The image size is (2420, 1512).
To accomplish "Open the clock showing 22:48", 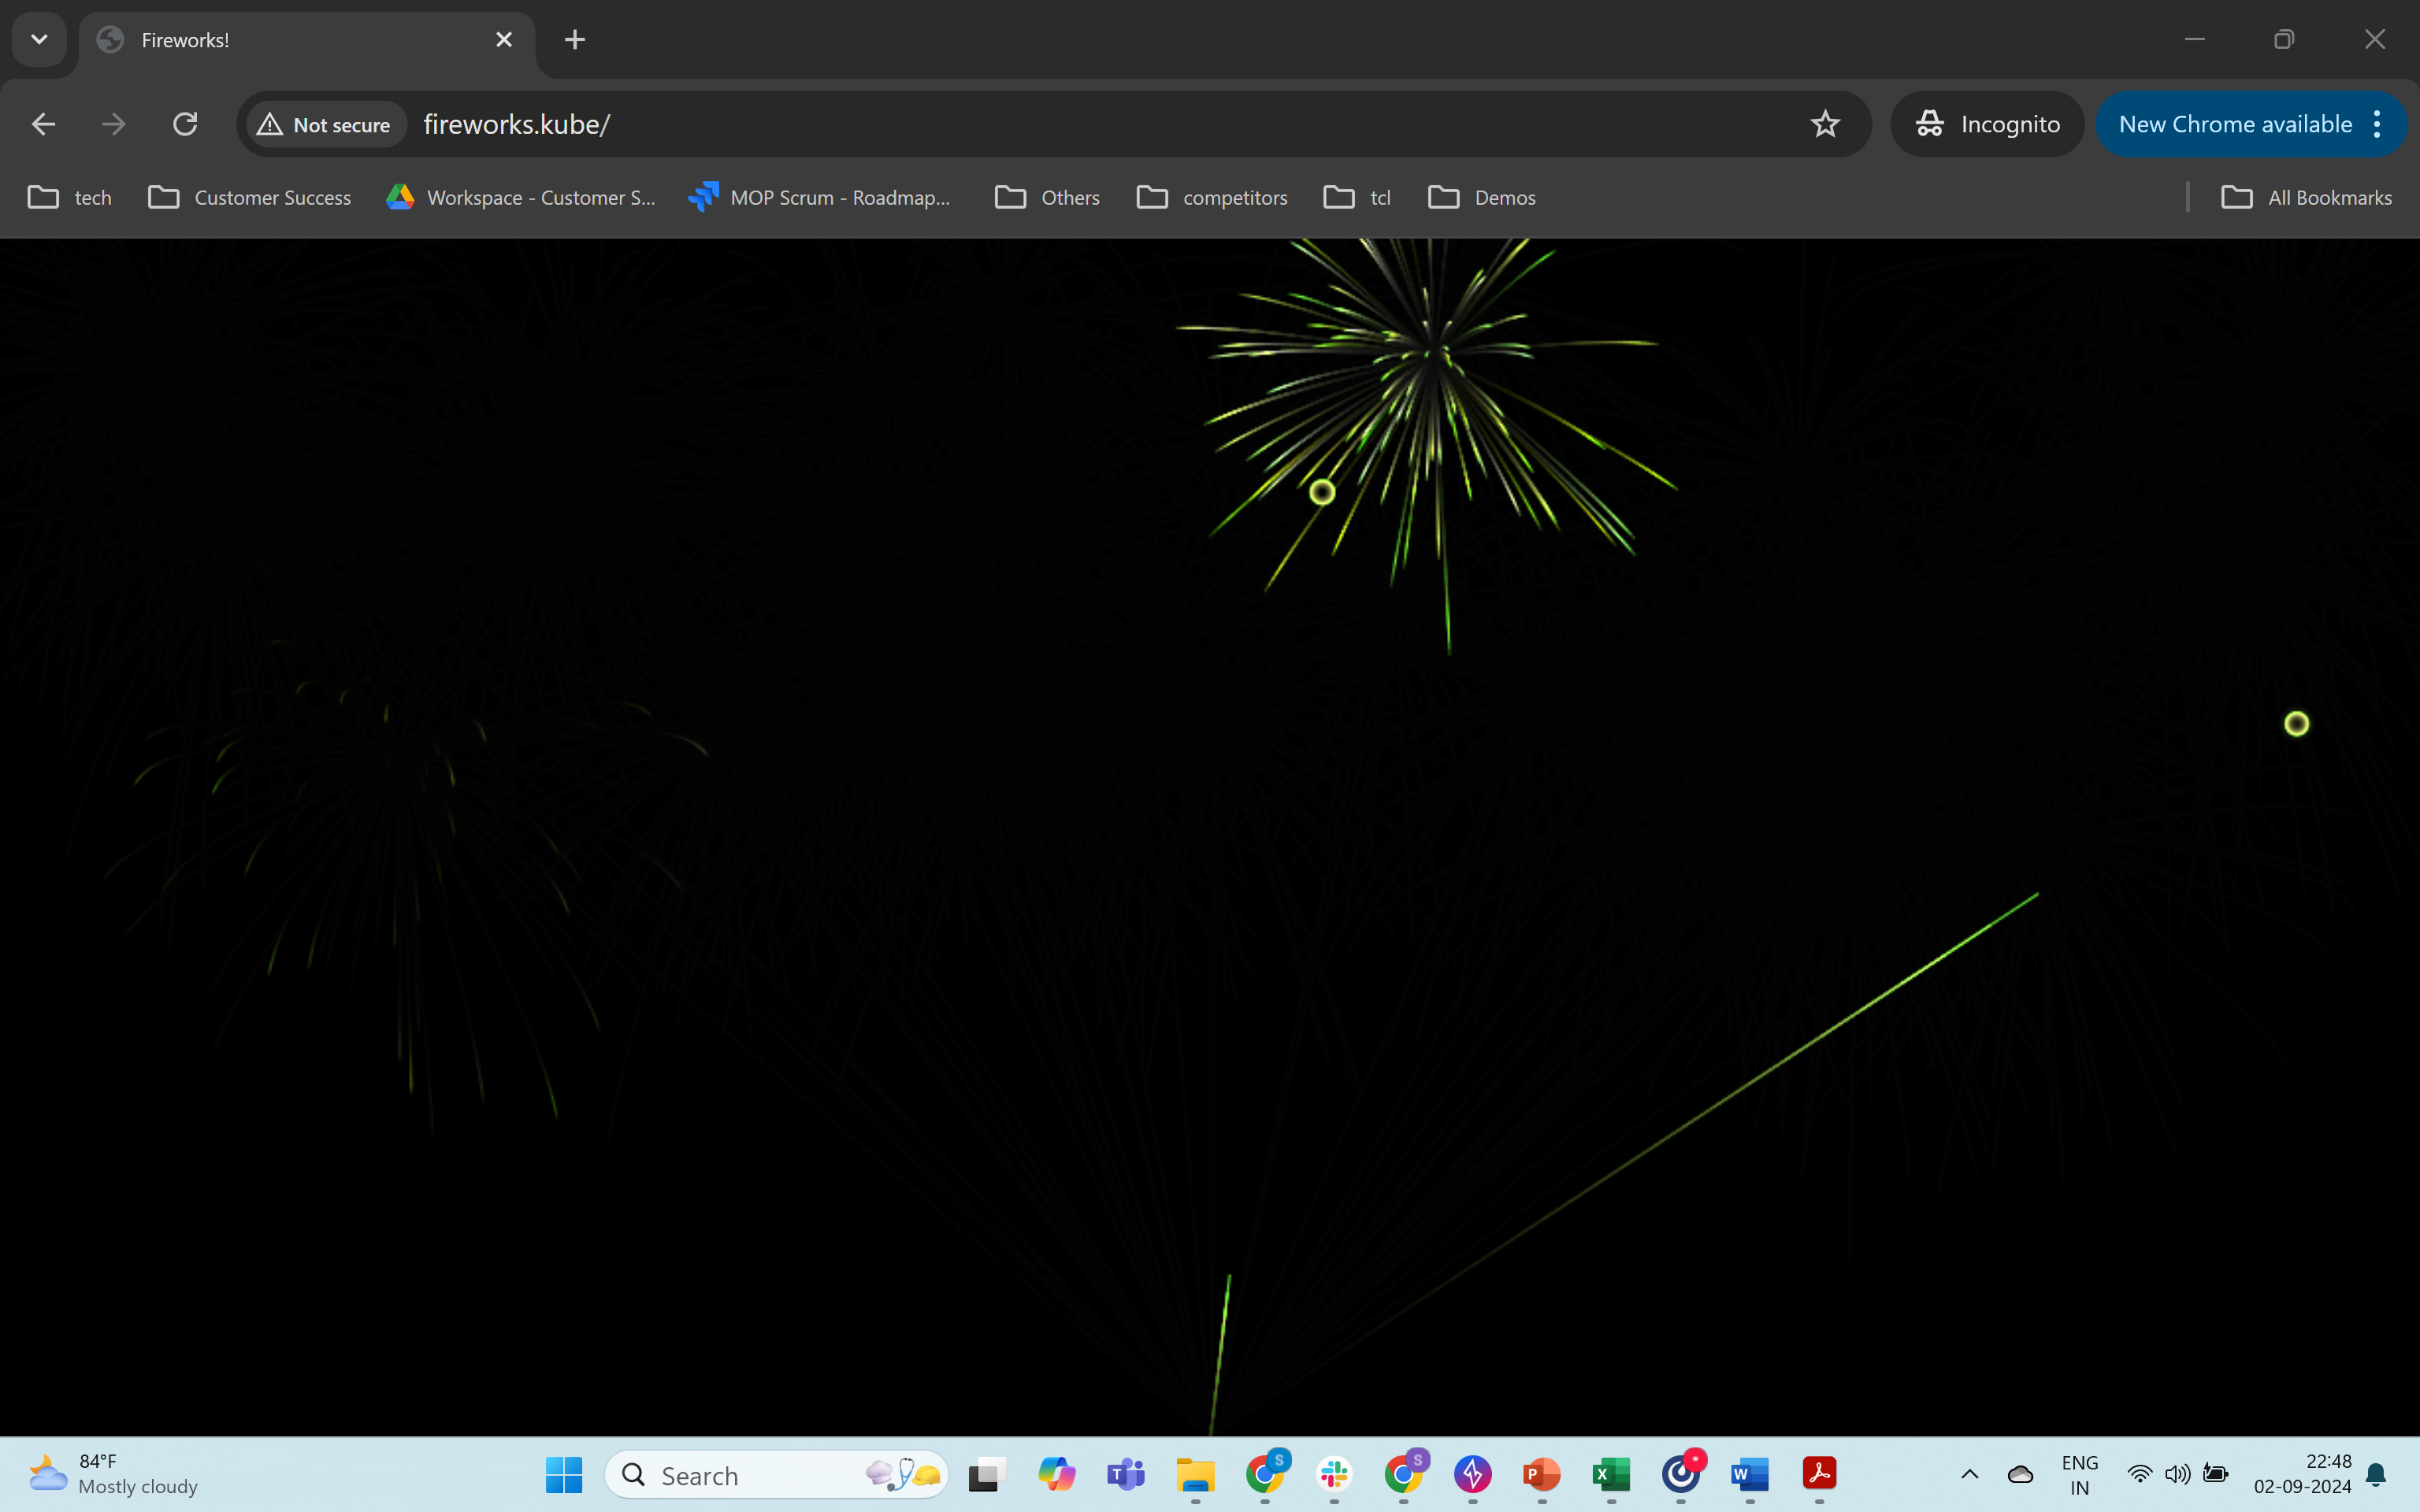I will coord(2302,1474).
